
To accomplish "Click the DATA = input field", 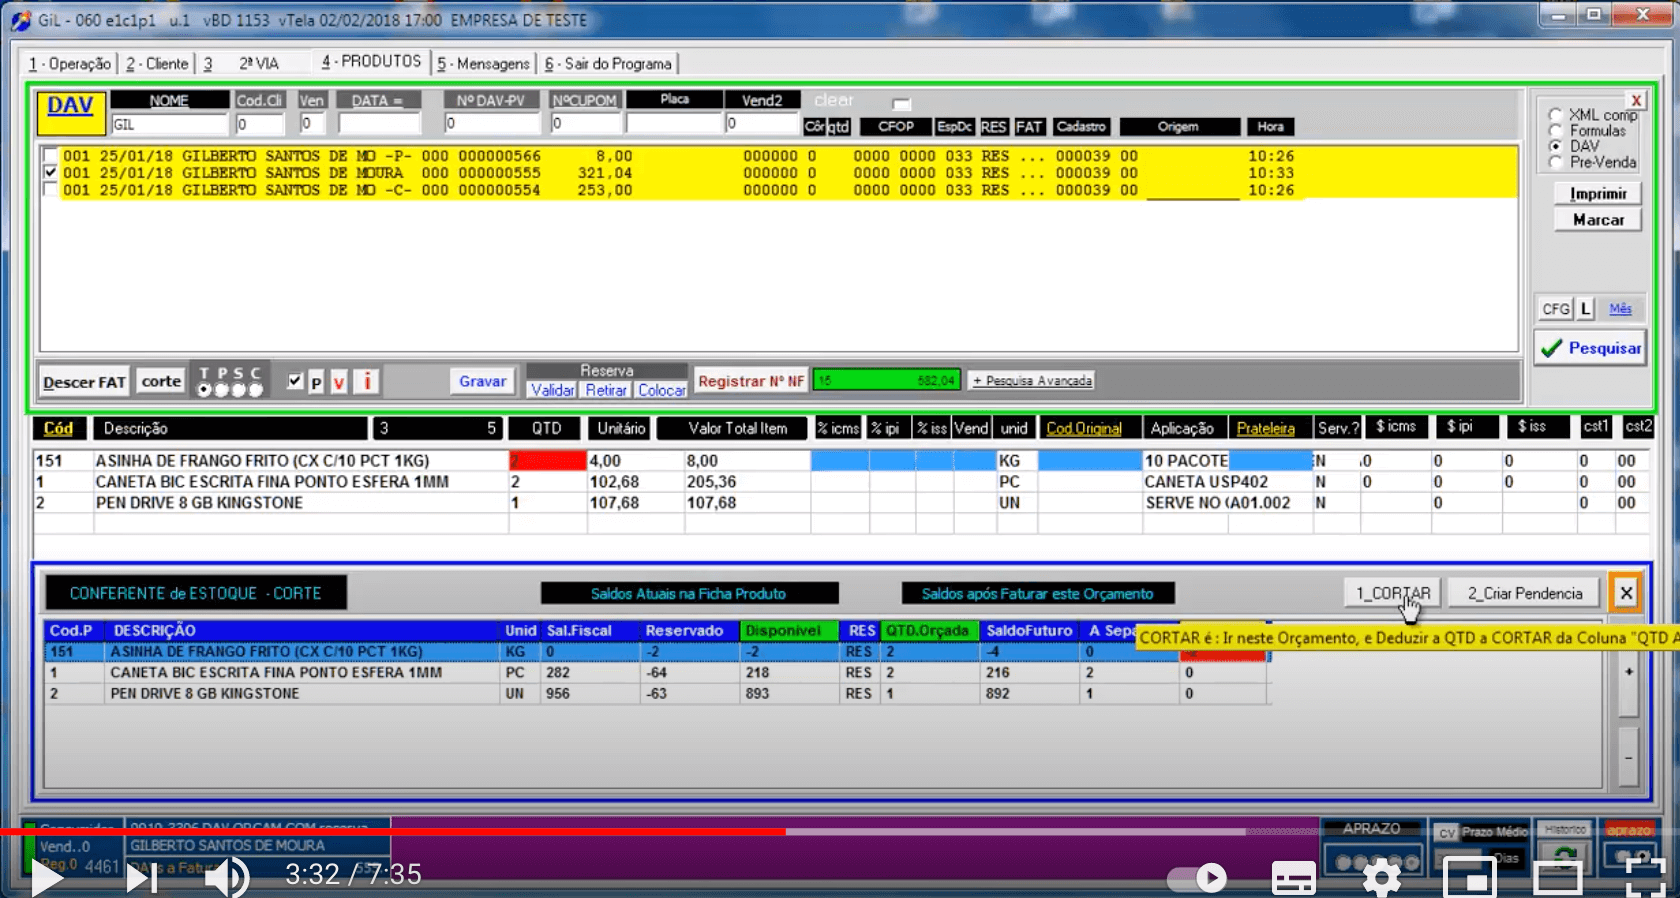I will point(379,124).
